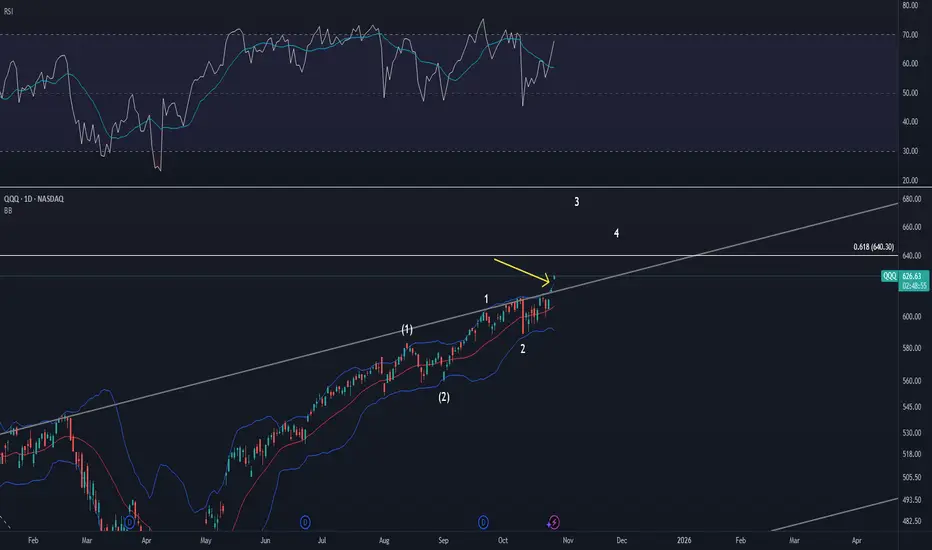Select the wave label (2) in parentheses

444,397
